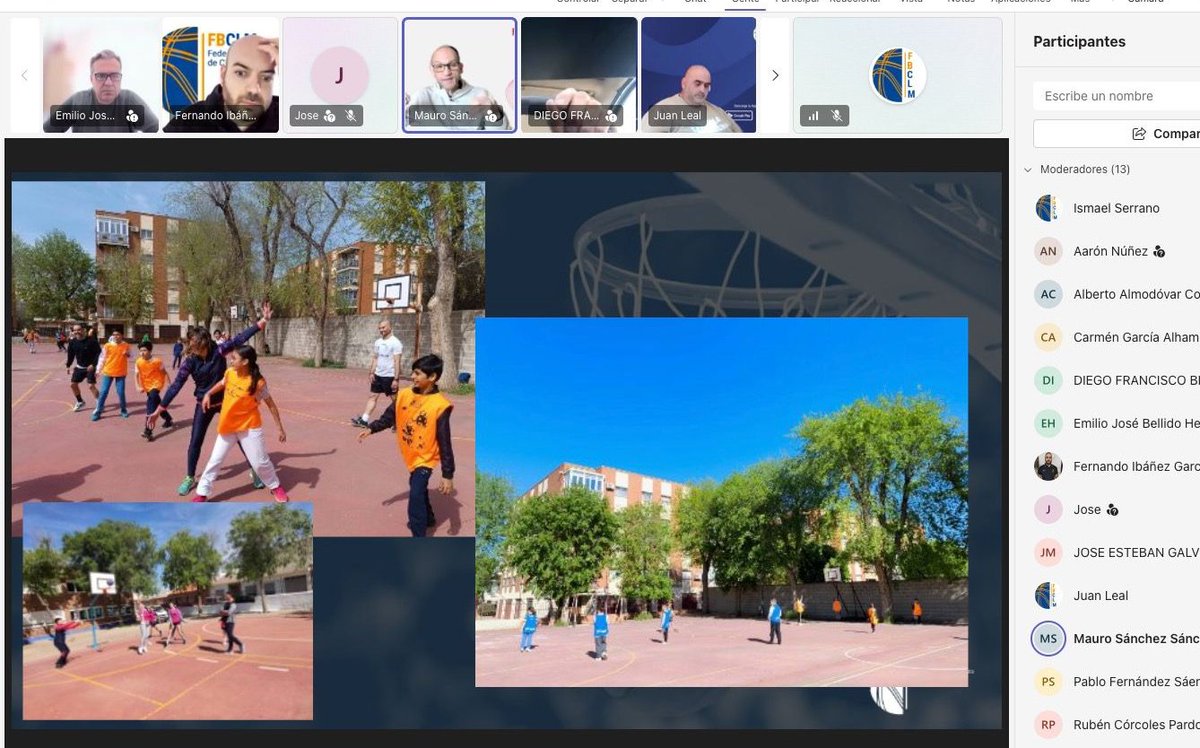This screenshot has width=1200, height=748.
Task: Click the small shared photo at the bottom left
Action: tap(168, 611)
